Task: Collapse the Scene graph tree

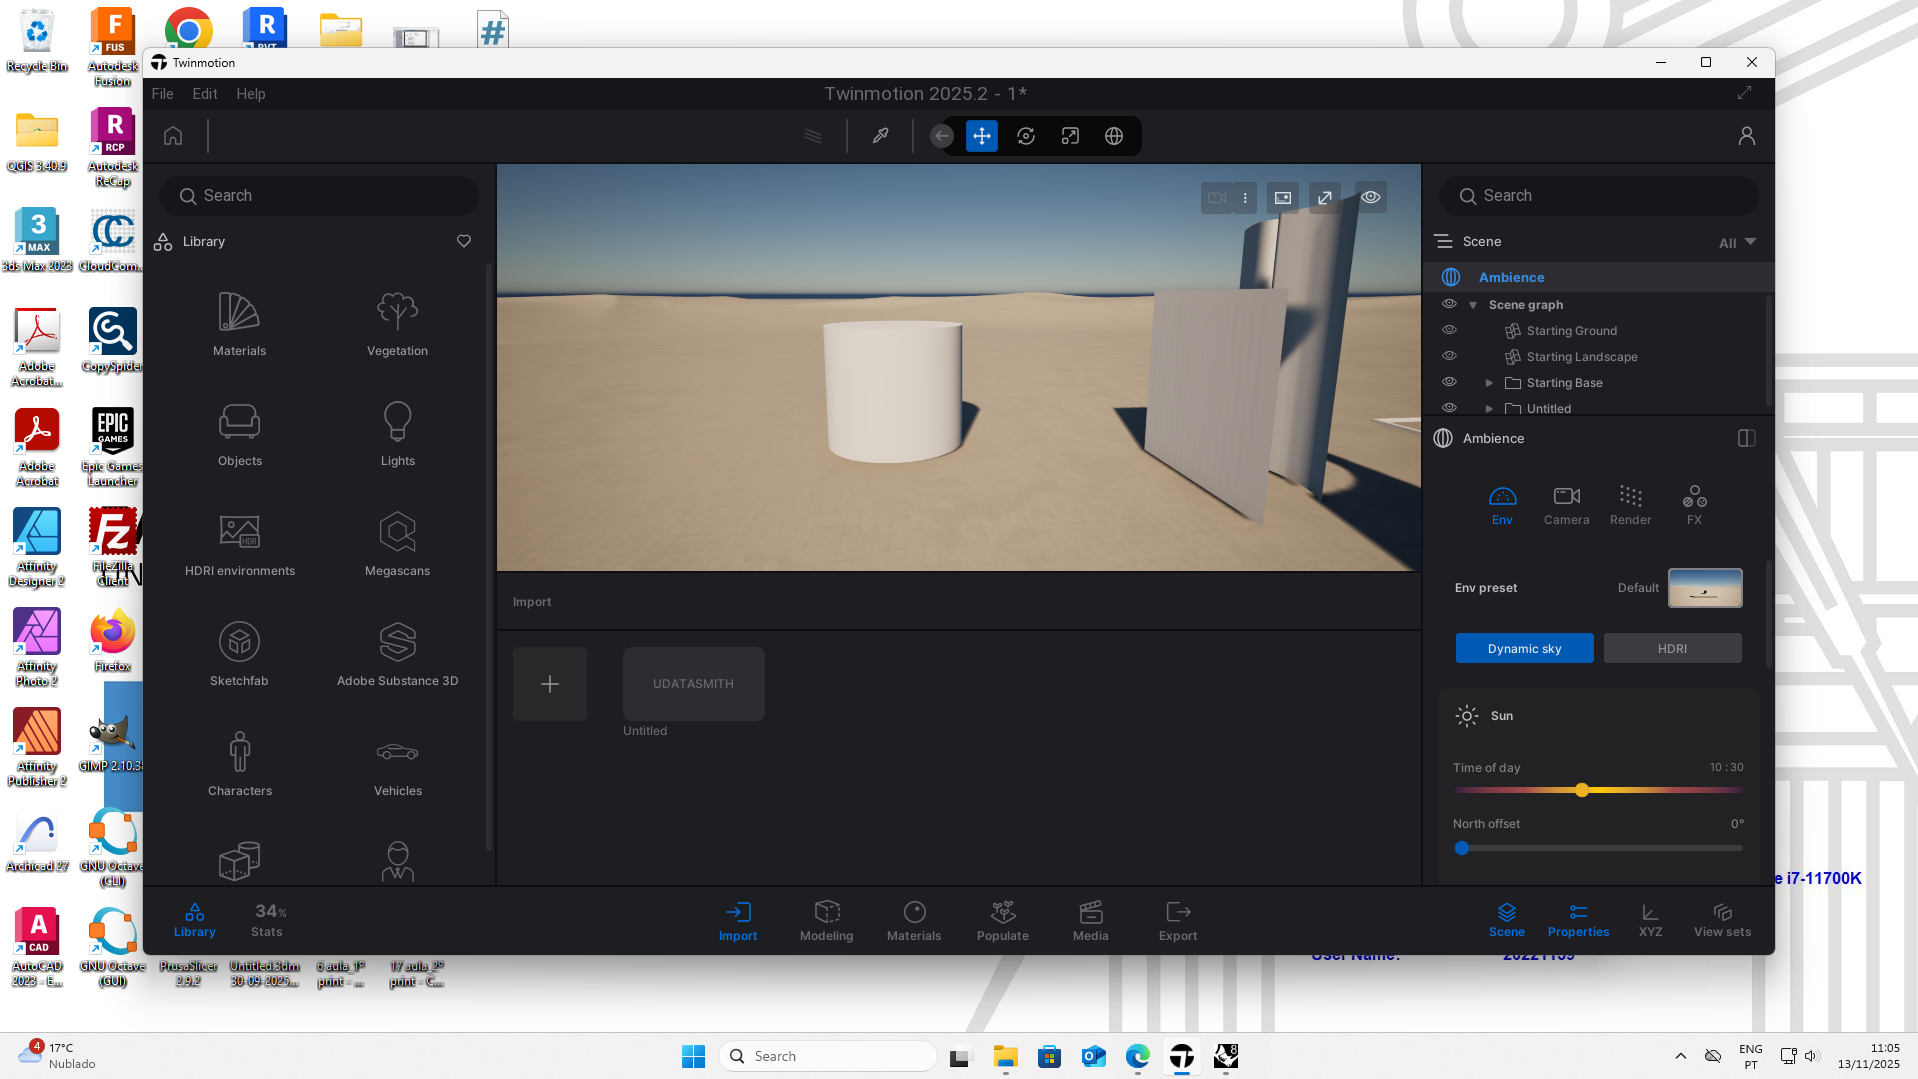Action: point(1473,305)
